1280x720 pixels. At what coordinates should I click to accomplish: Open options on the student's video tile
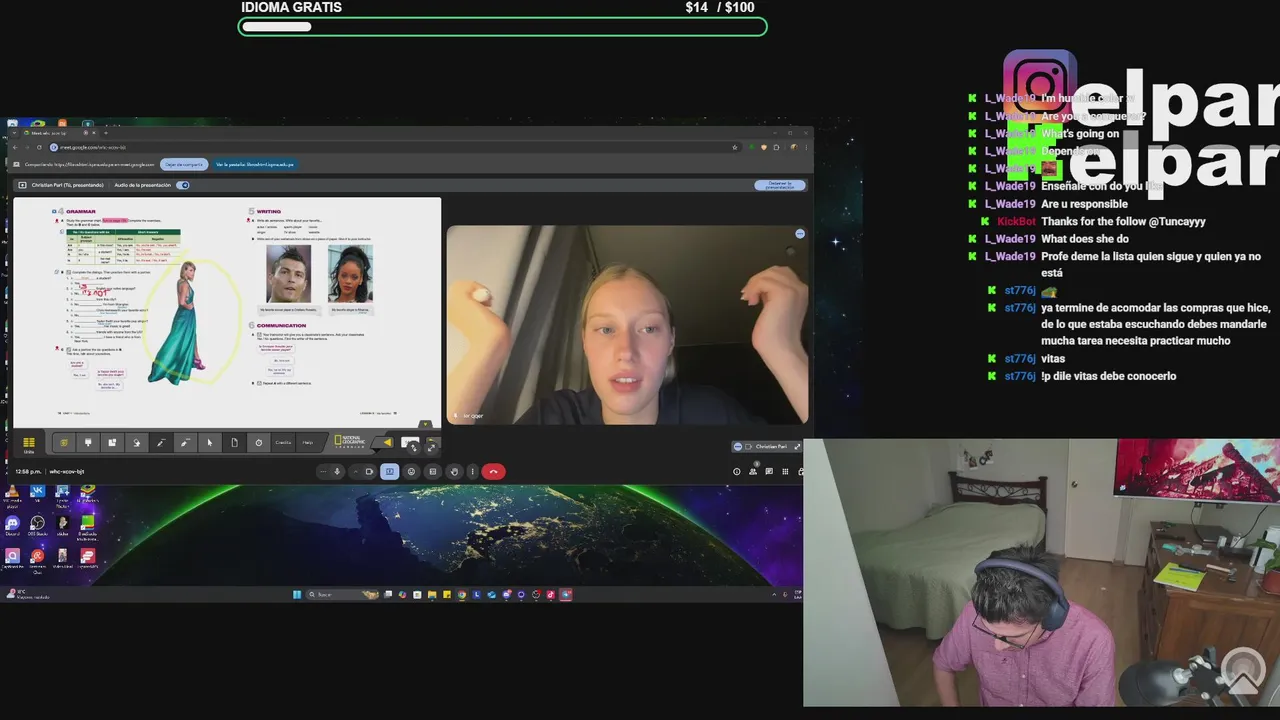799,233
